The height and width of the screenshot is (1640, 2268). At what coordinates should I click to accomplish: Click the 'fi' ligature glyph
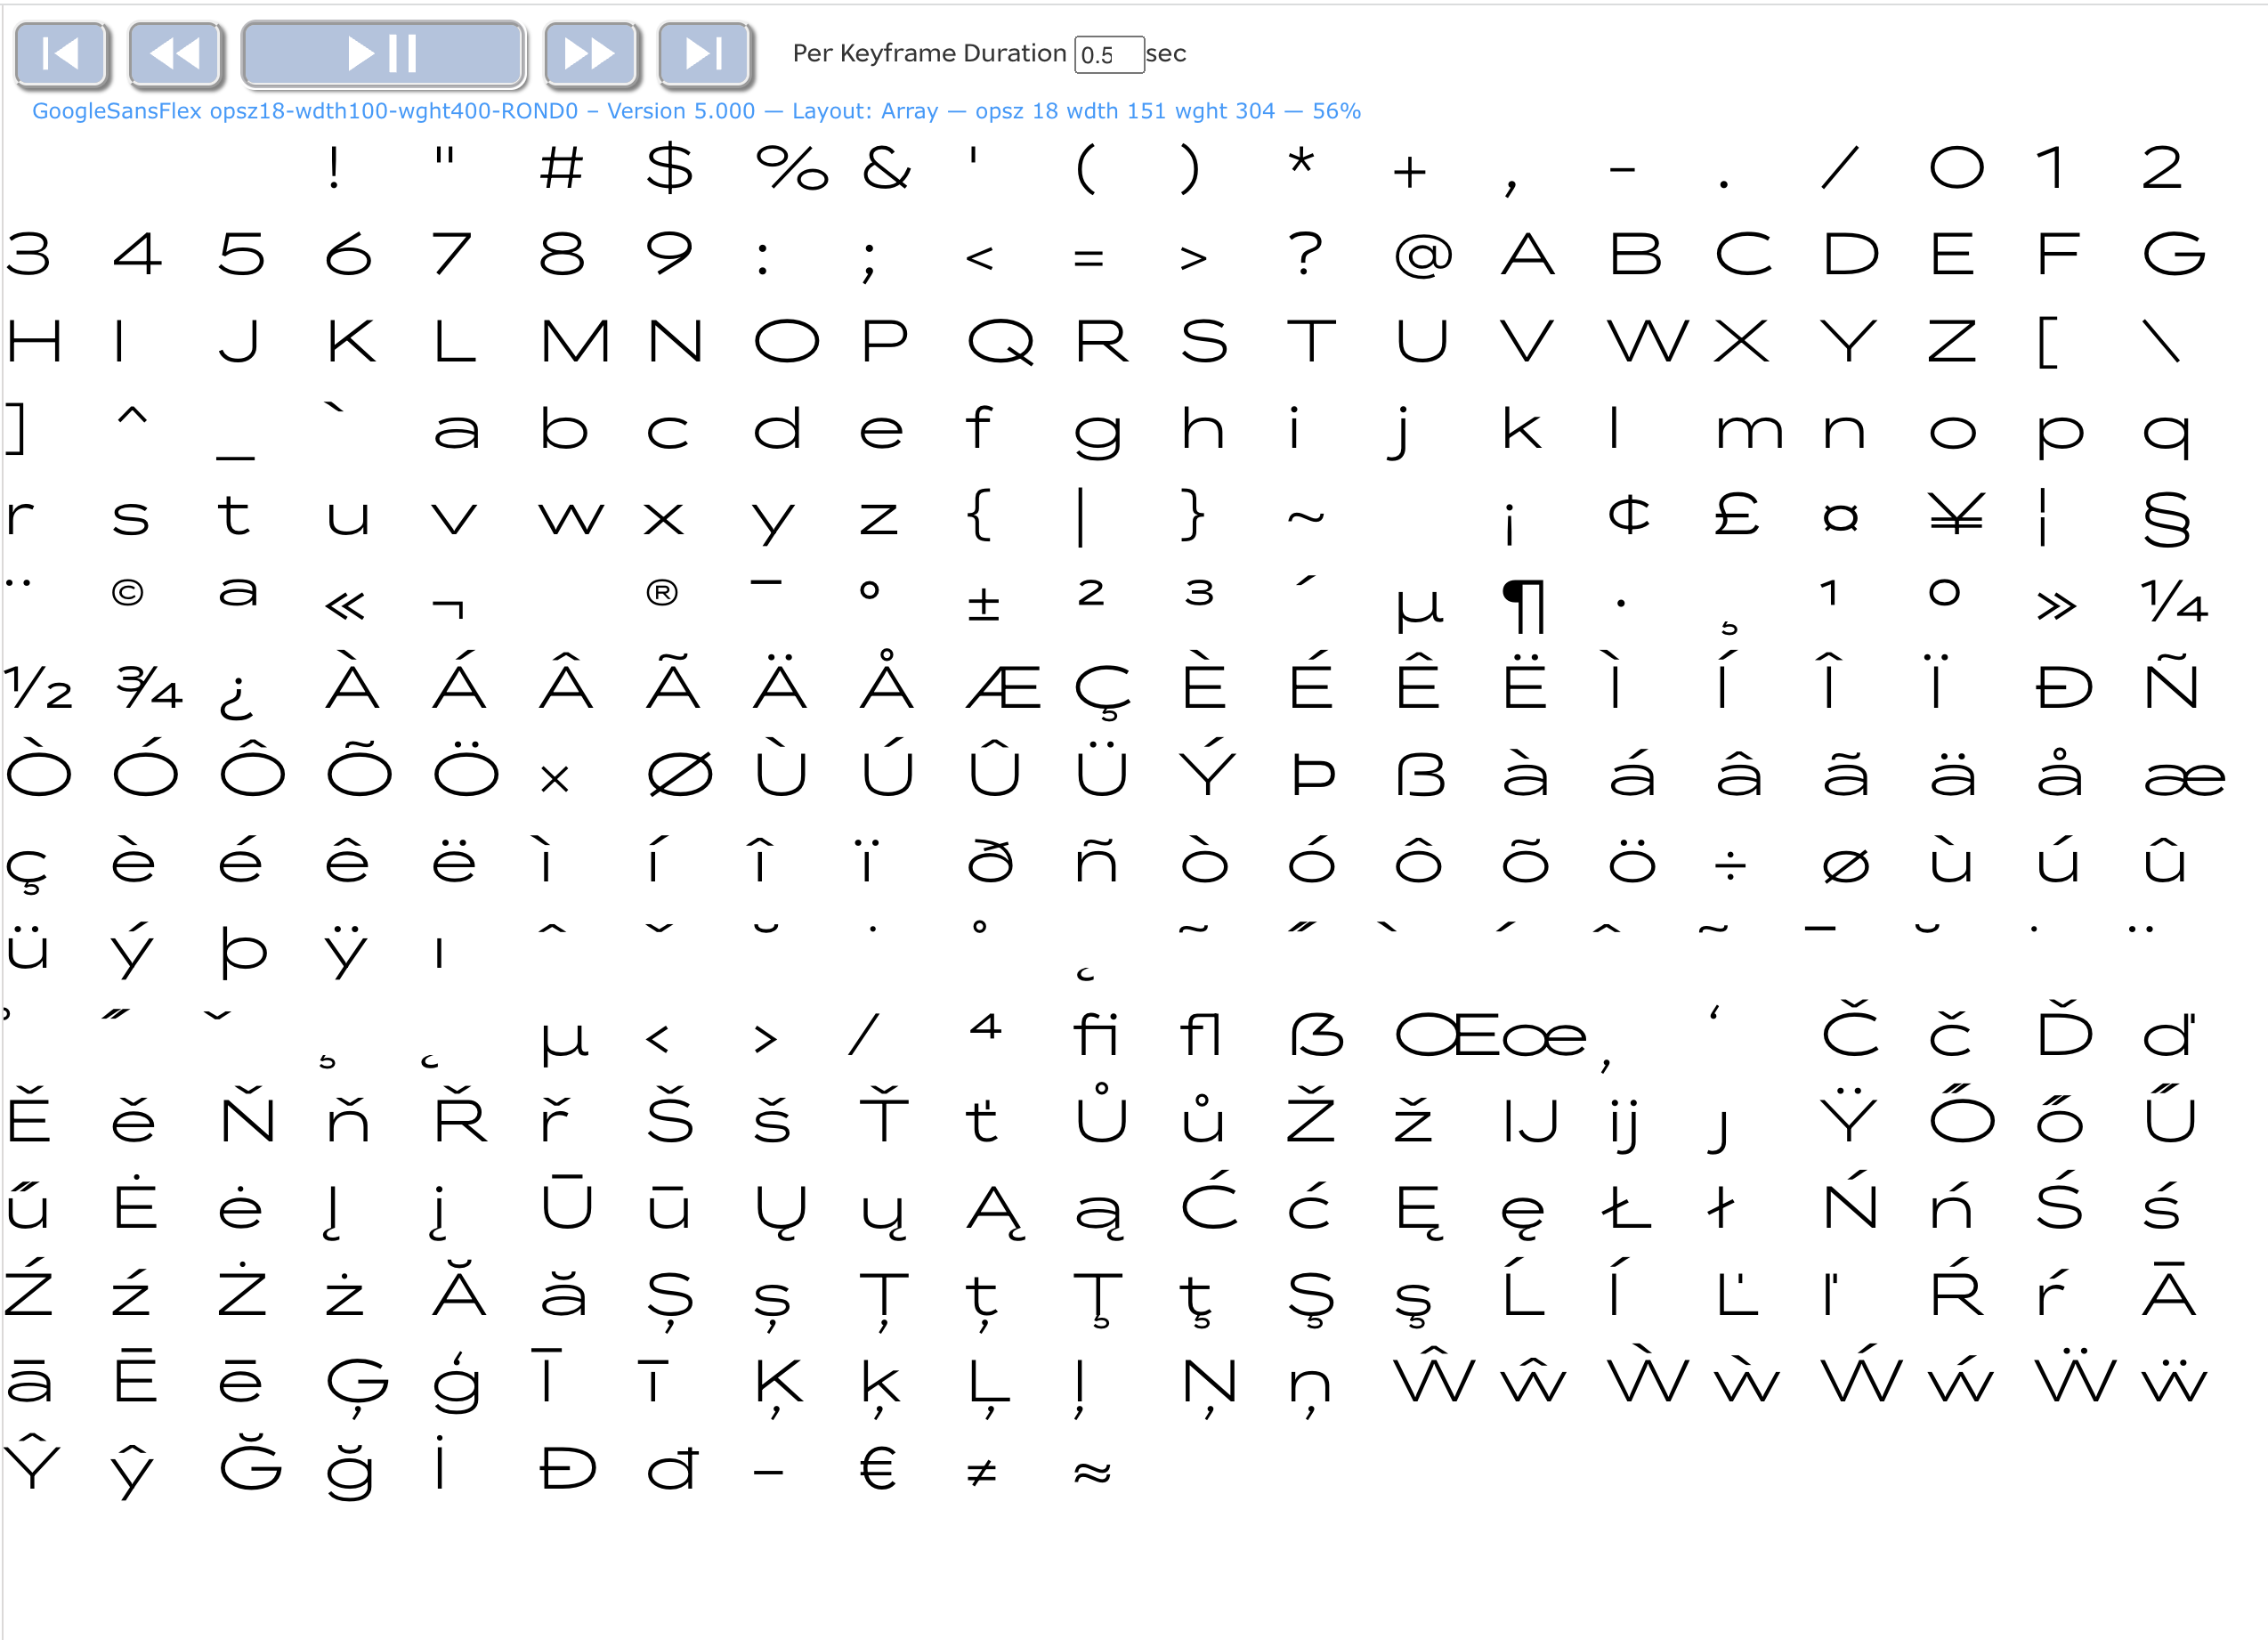point(1095,1033)
